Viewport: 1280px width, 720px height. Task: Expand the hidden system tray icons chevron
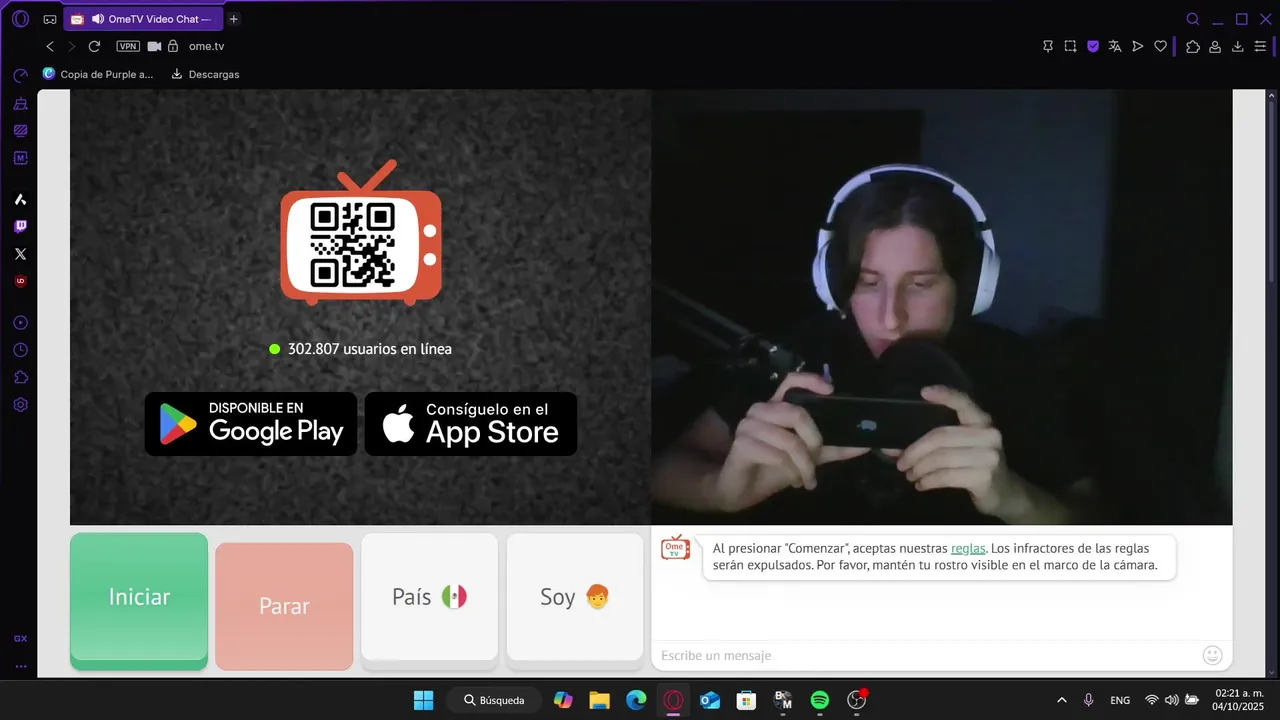1062,700
